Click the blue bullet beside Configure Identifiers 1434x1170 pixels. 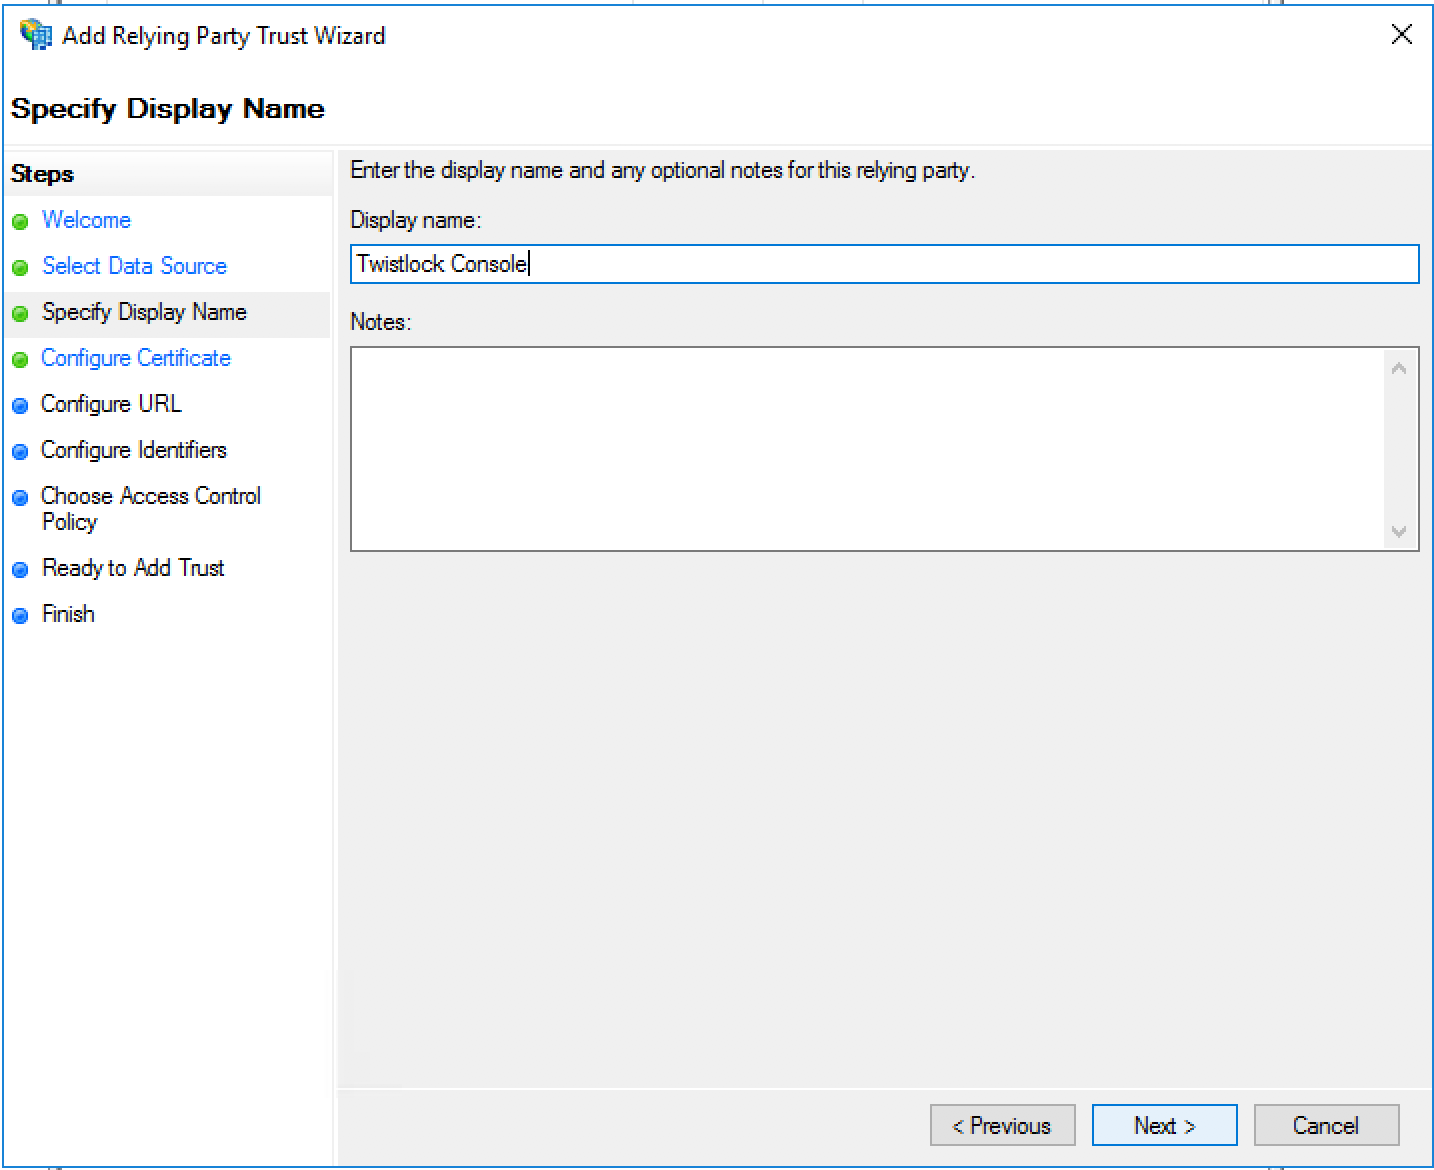point(20,452)
